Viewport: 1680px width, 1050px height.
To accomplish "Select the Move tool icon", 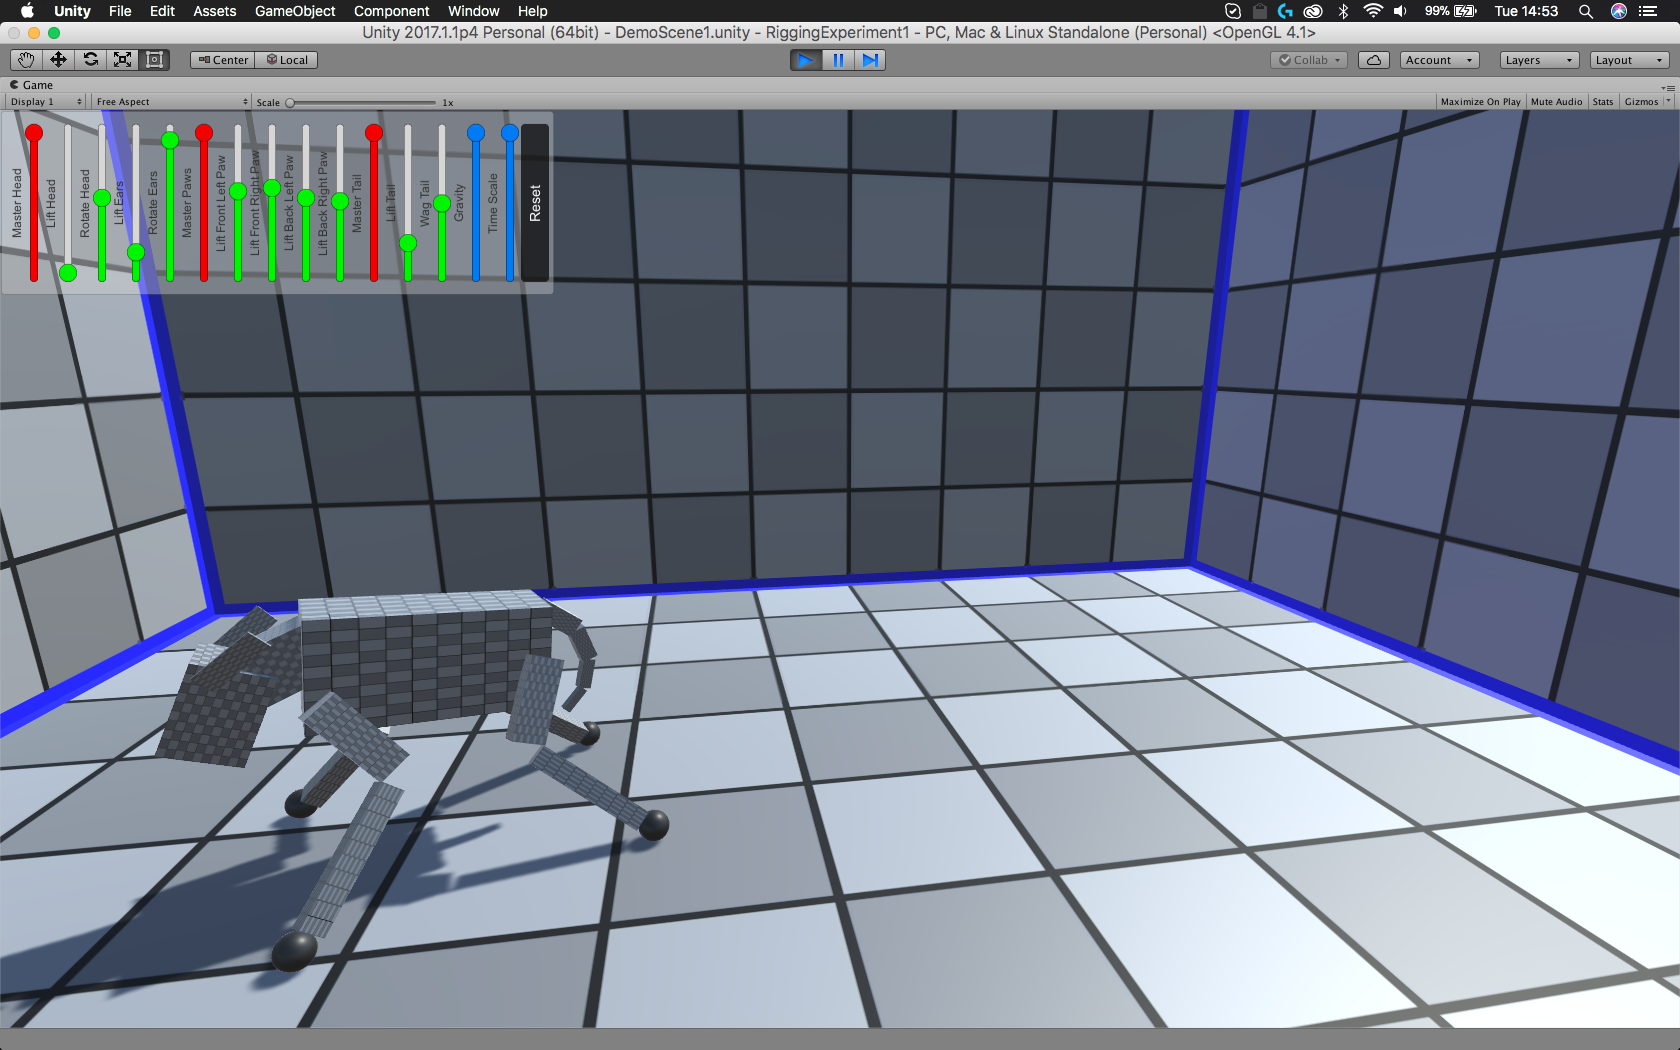I will (58, 60).
